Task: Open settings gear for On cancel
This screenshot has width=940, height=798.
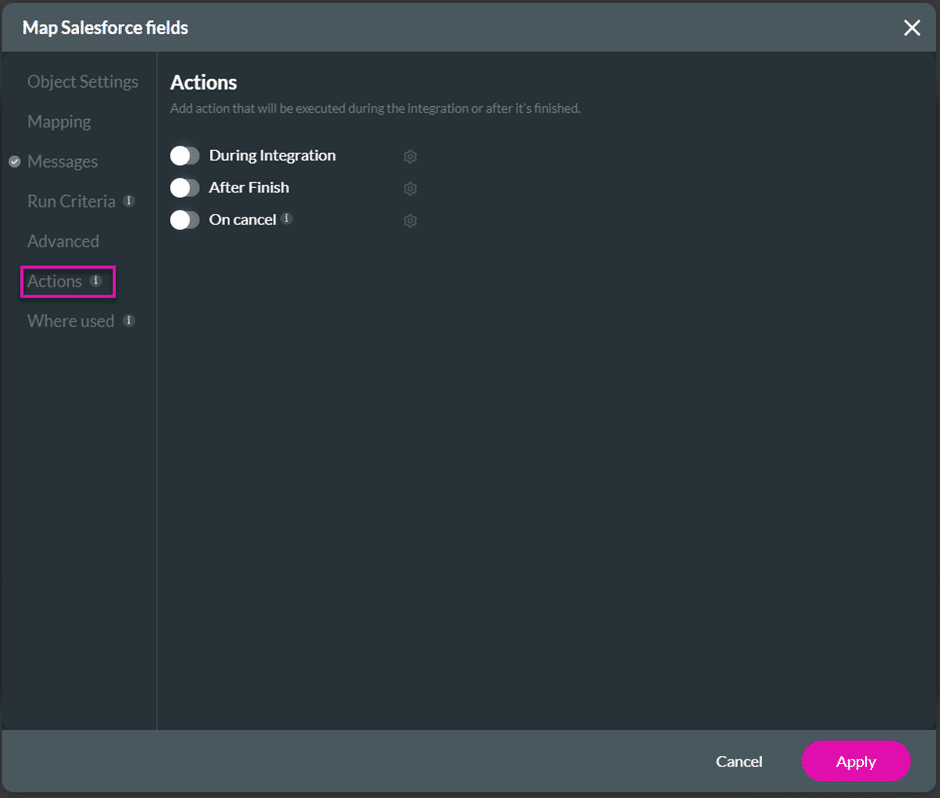Action: (x=410, y=221)
